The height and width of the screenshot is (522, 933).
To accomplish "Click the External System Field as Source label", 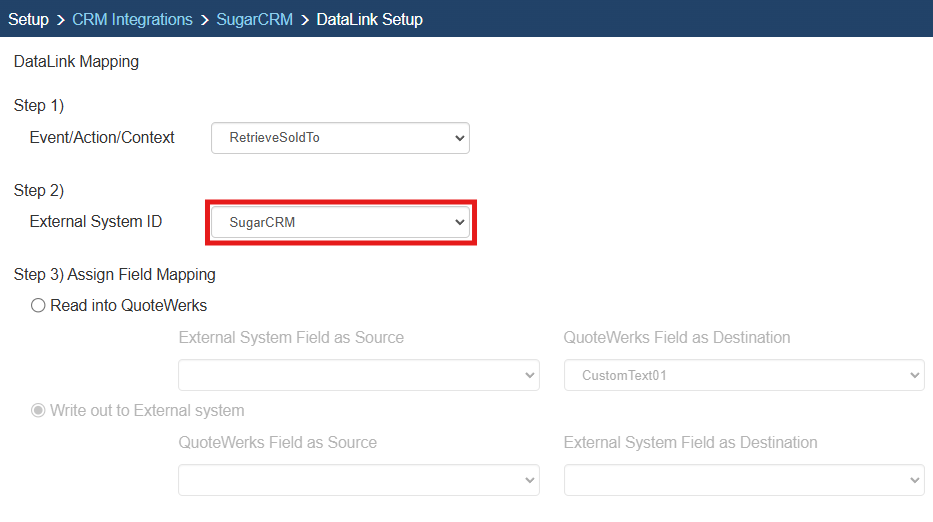I will point(291,338).
